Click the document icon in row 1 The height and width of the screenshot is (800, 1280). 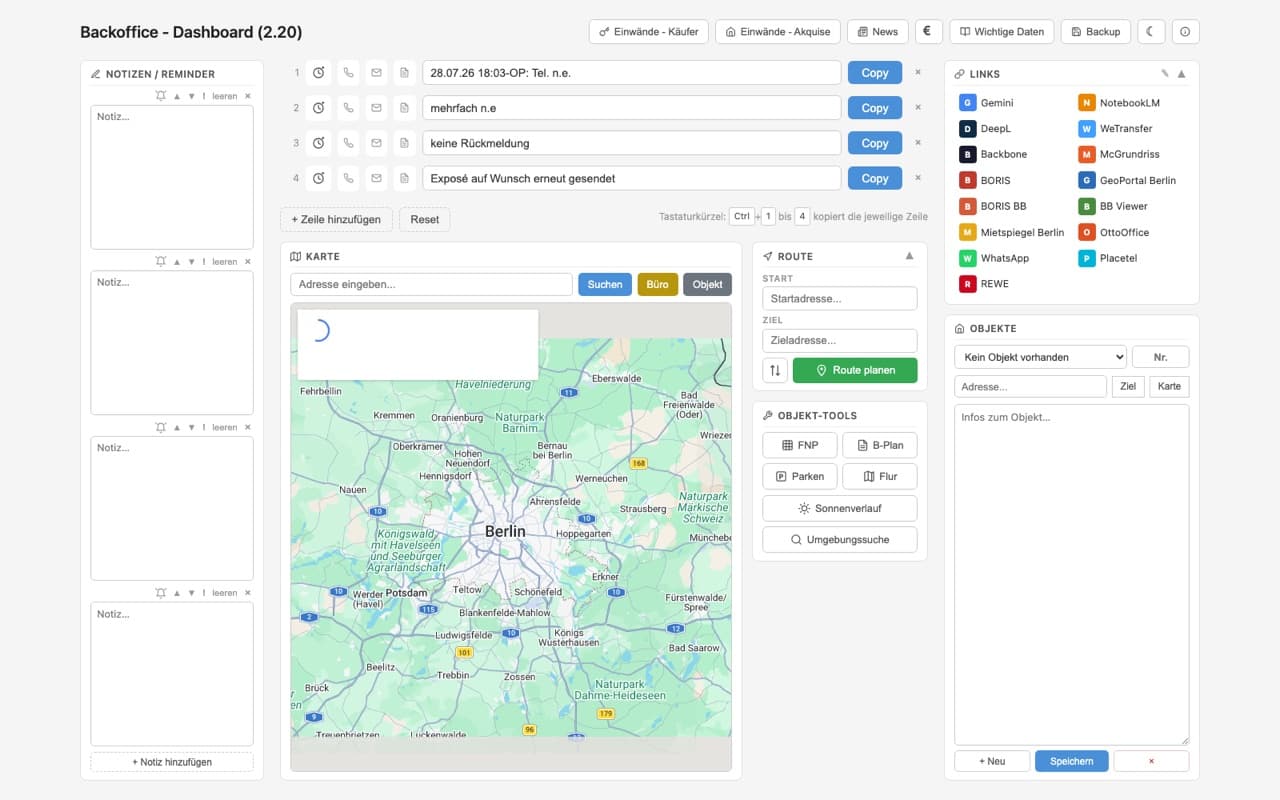point(404,73)
